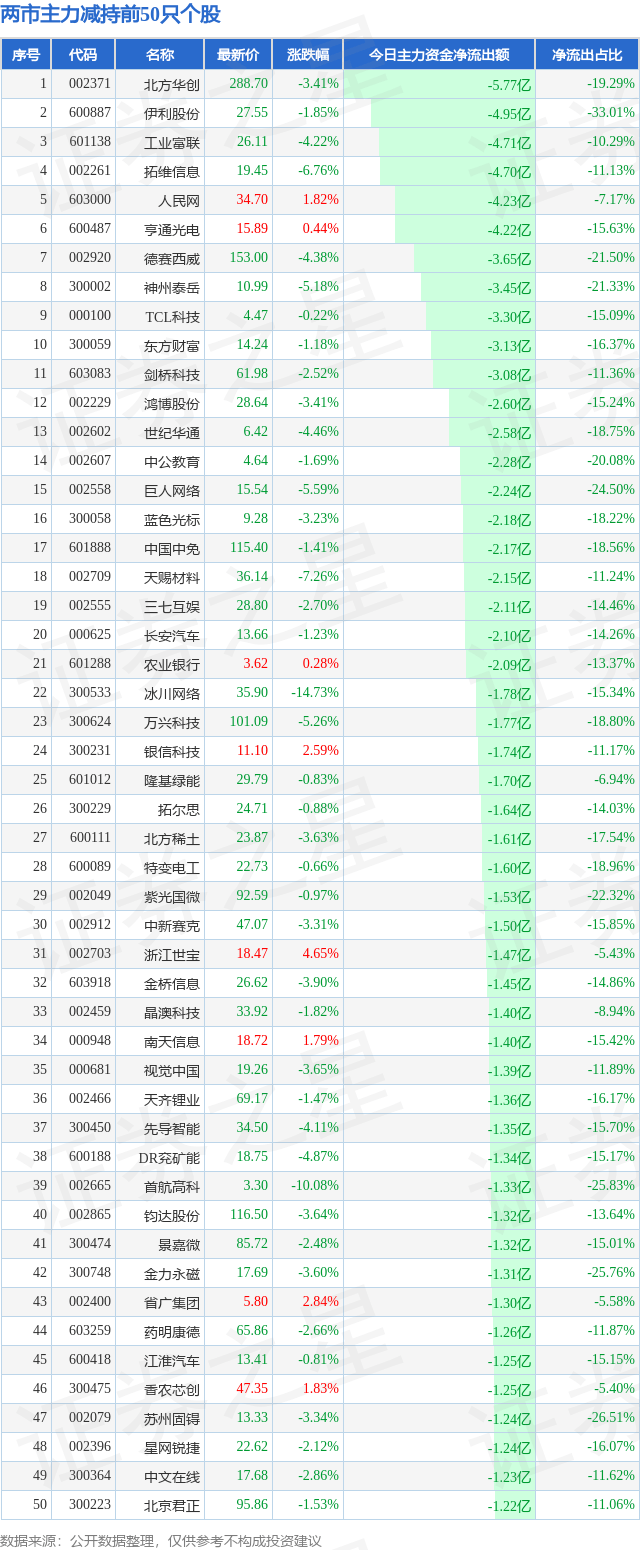Image resolution: width=640 pixels, height=1550 pixels.
Task: Click stock name 伊利股份
Action: 172,113
